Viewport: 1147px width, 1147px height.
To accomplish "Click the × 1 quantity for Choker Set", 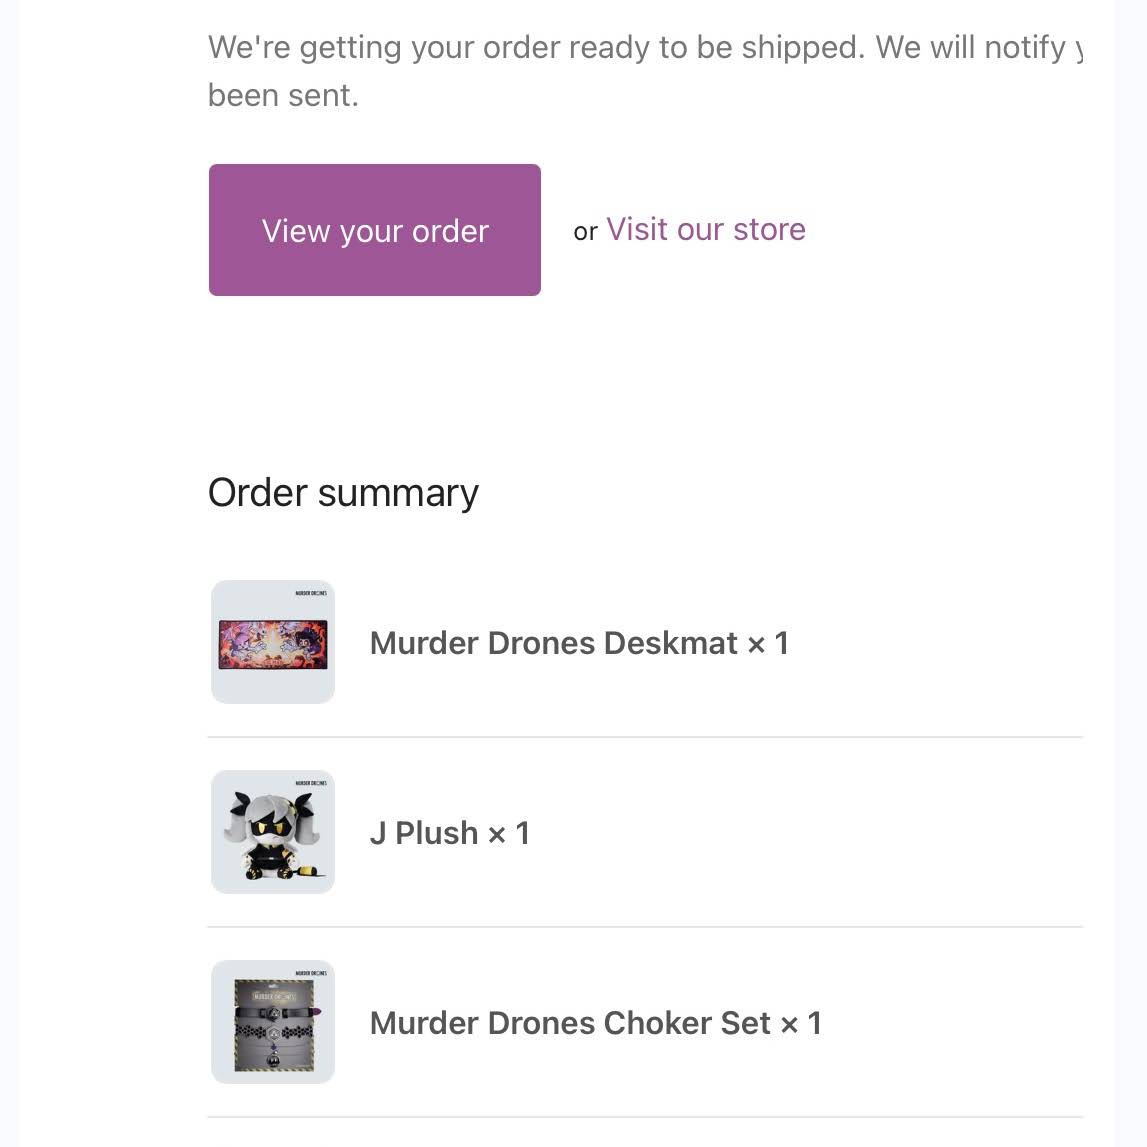I will [800, 1023].
